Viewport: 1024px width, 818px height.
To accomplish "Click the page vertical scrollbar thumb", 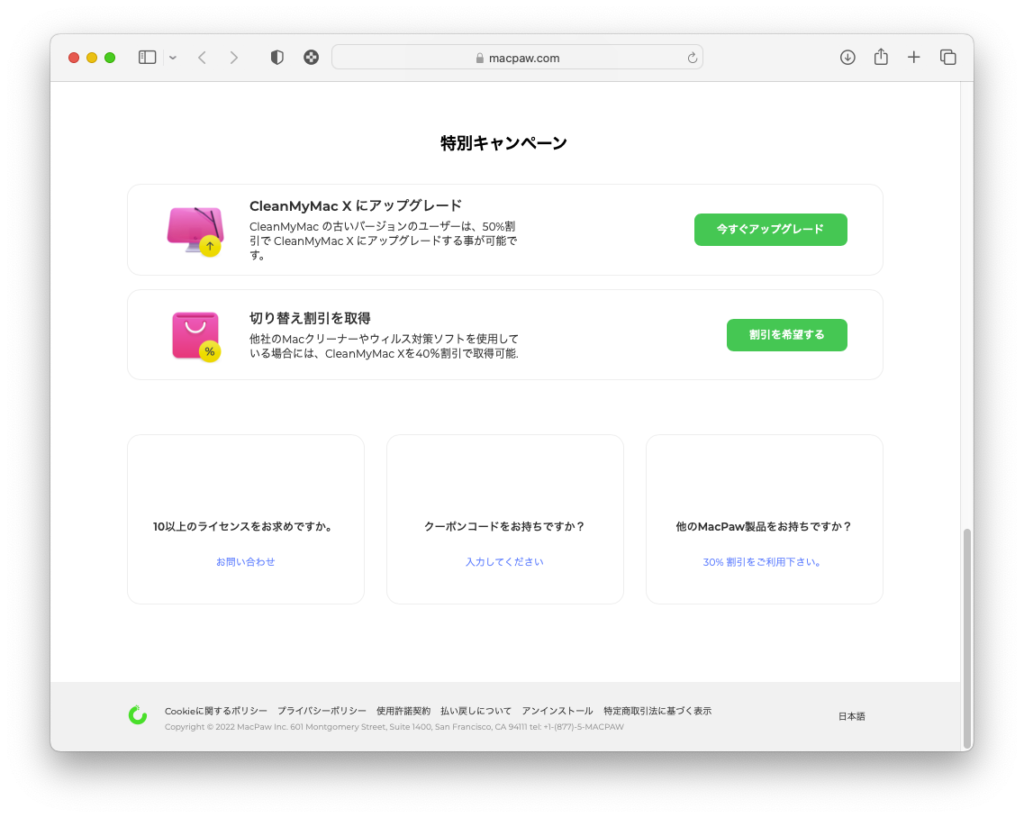I will (967, 638).
